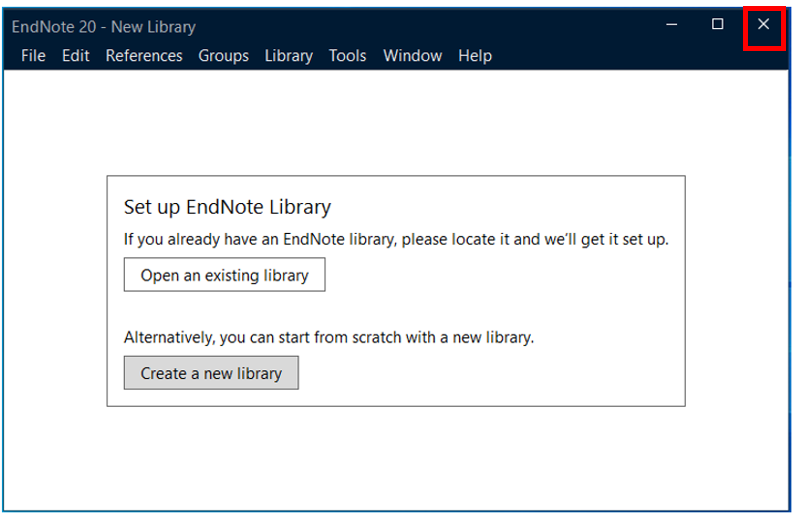
Task: Open the Window menu
Action: pyautogui.click(x=413, y=55)
